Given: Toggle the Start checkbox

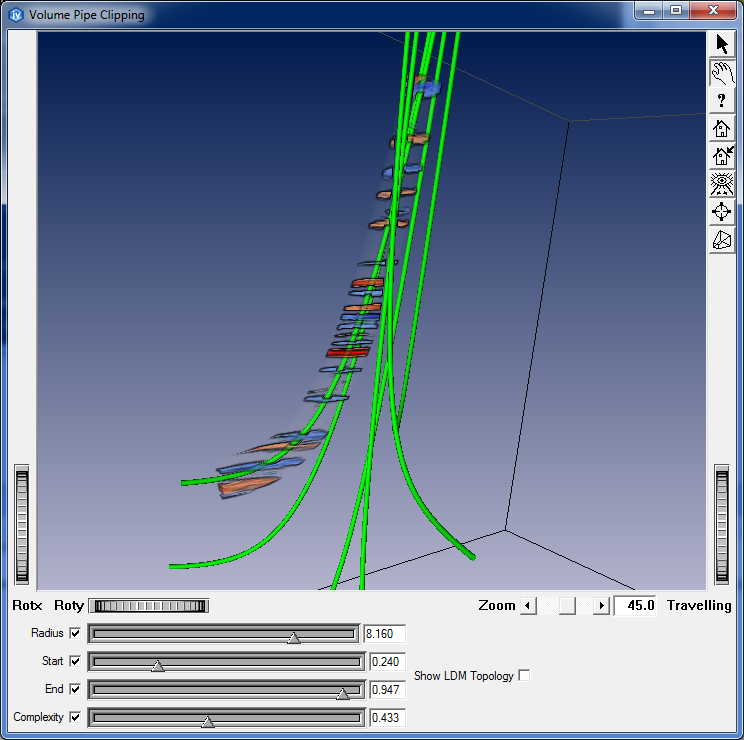Looking at the screenshot, I should click(75, 661).
